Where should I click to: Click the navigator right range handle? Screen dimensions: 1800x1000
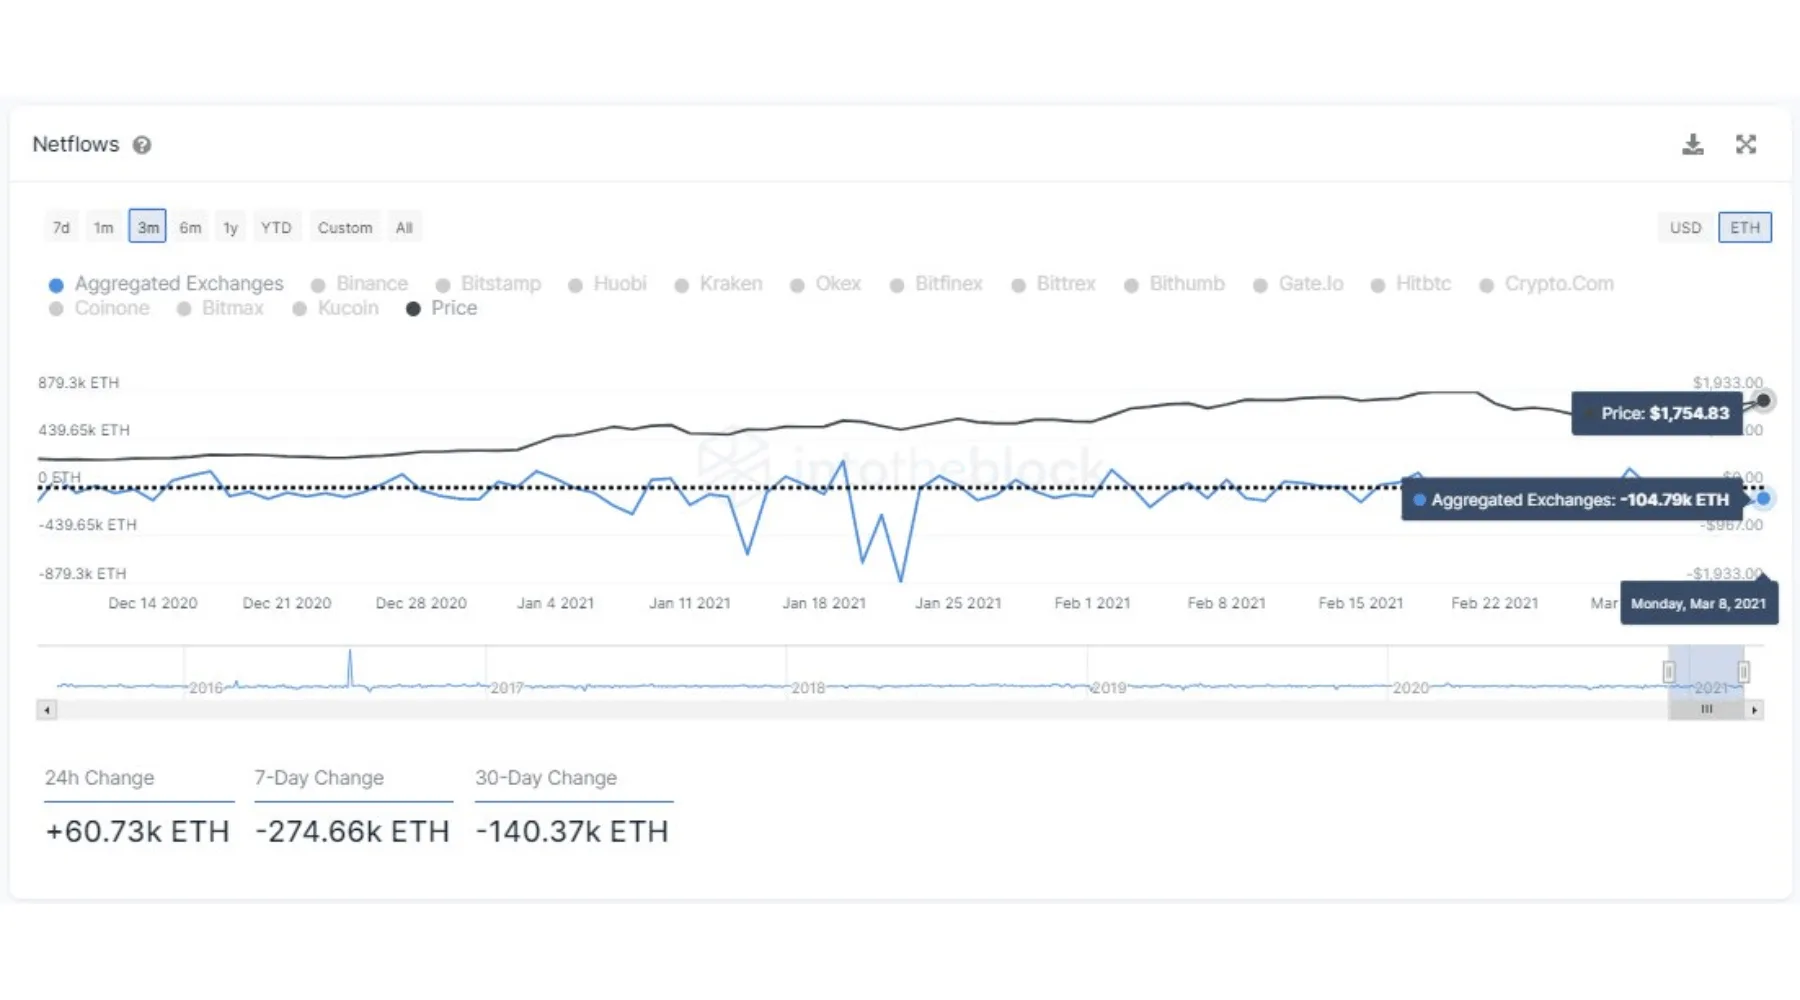pyautogui.click(x=1743, y=672)
